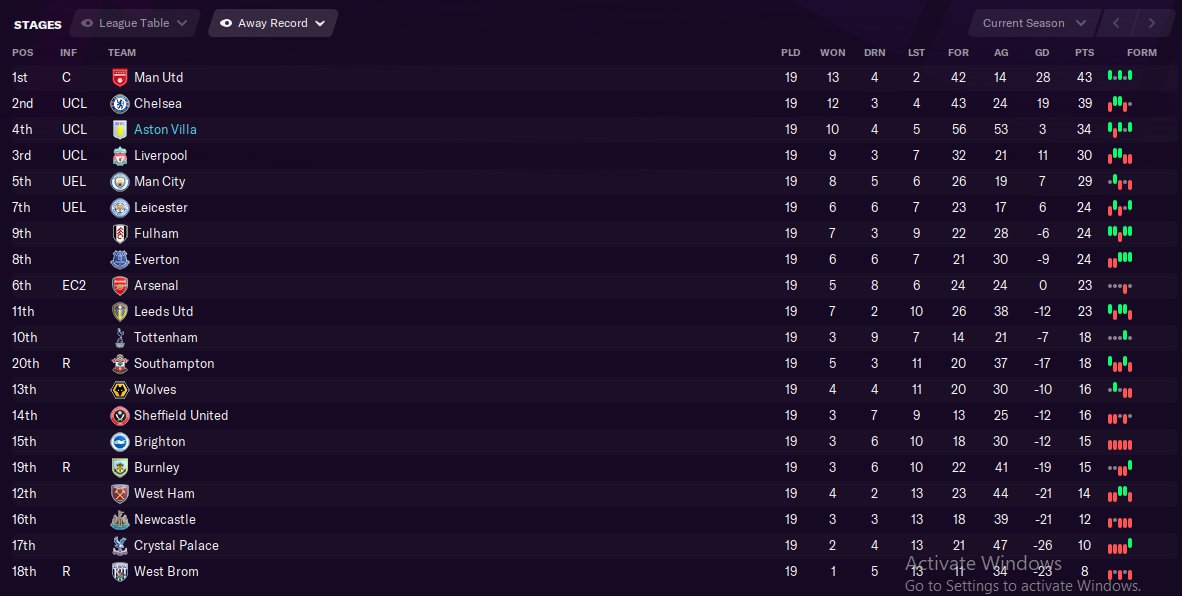This screenshot has height=596, width=1182.
Task: Click the Newcastle club badge icon
Action: pyautogui.click(x=120, y=519)
